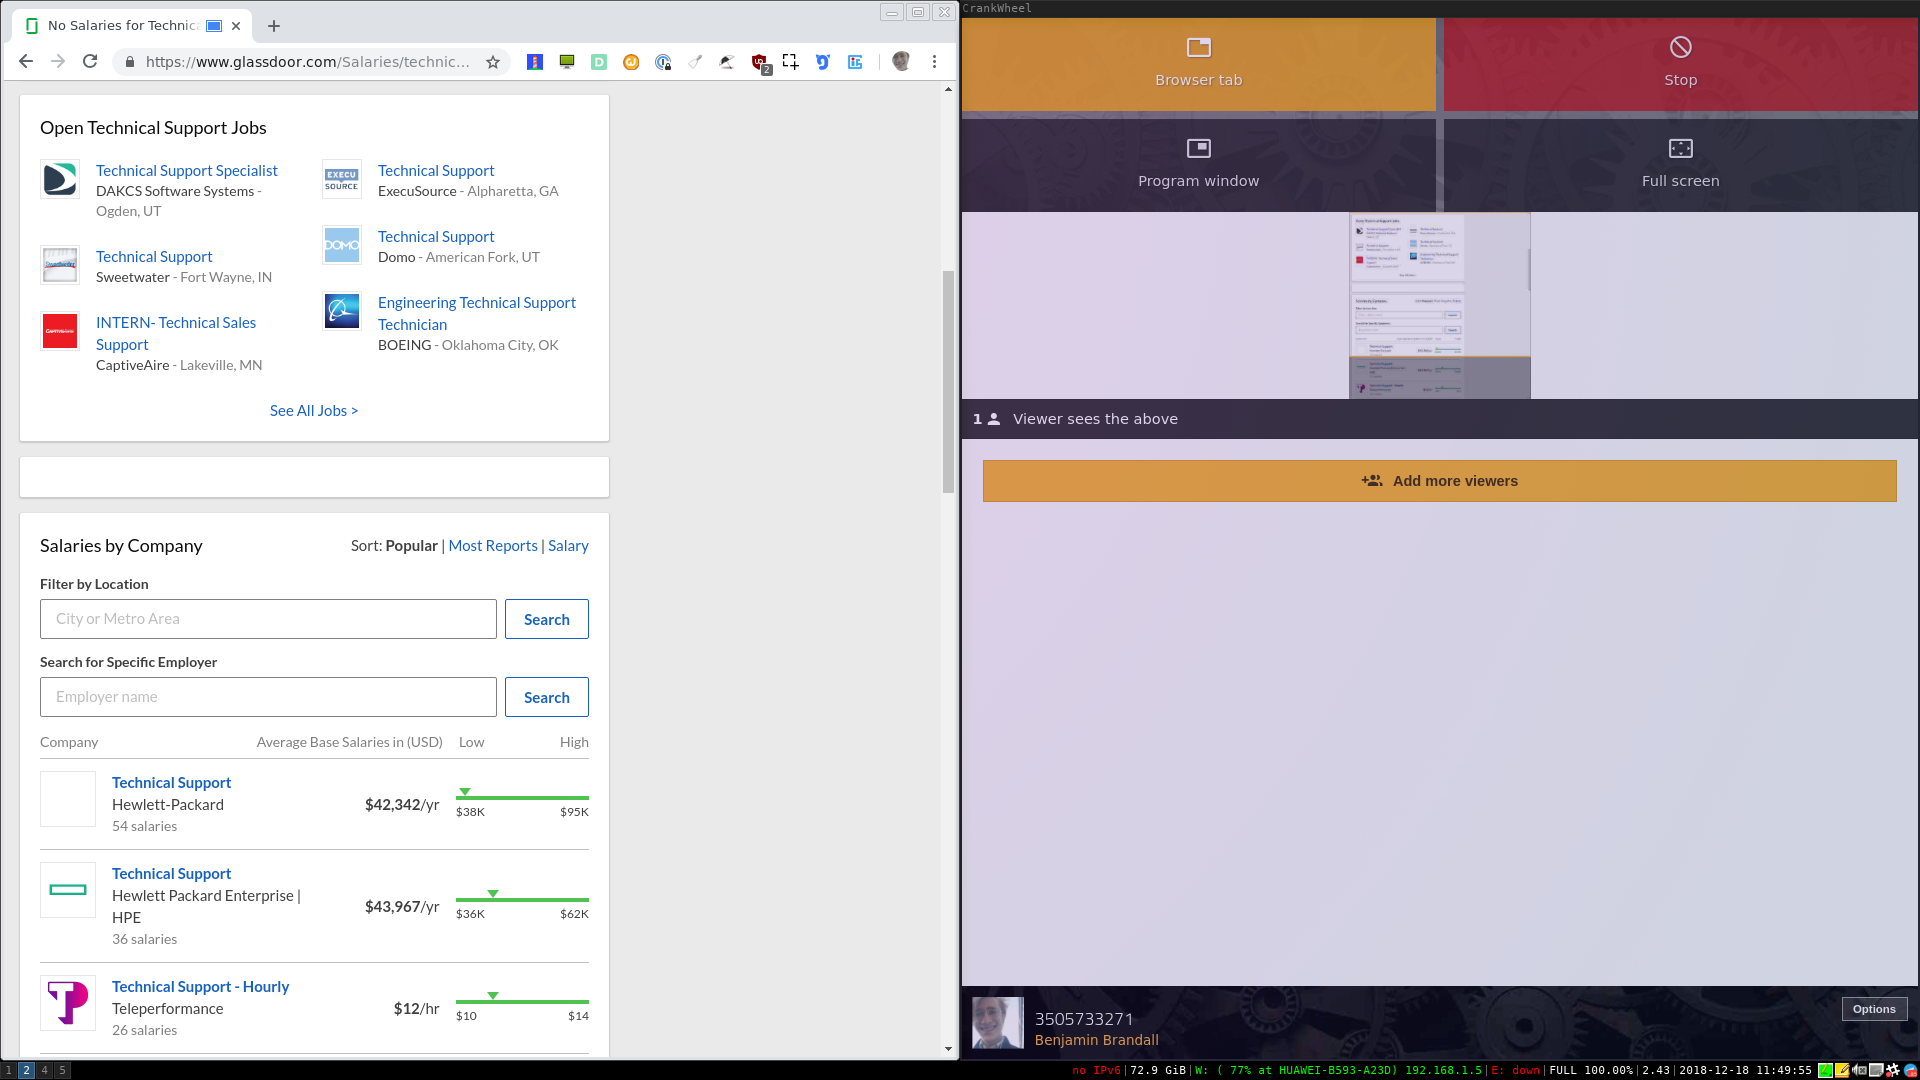Open Sweetwater Technical Support job link
The height and width of the screenshot is (1080, 1920).
pyautogui.click(x=154, y=257)
